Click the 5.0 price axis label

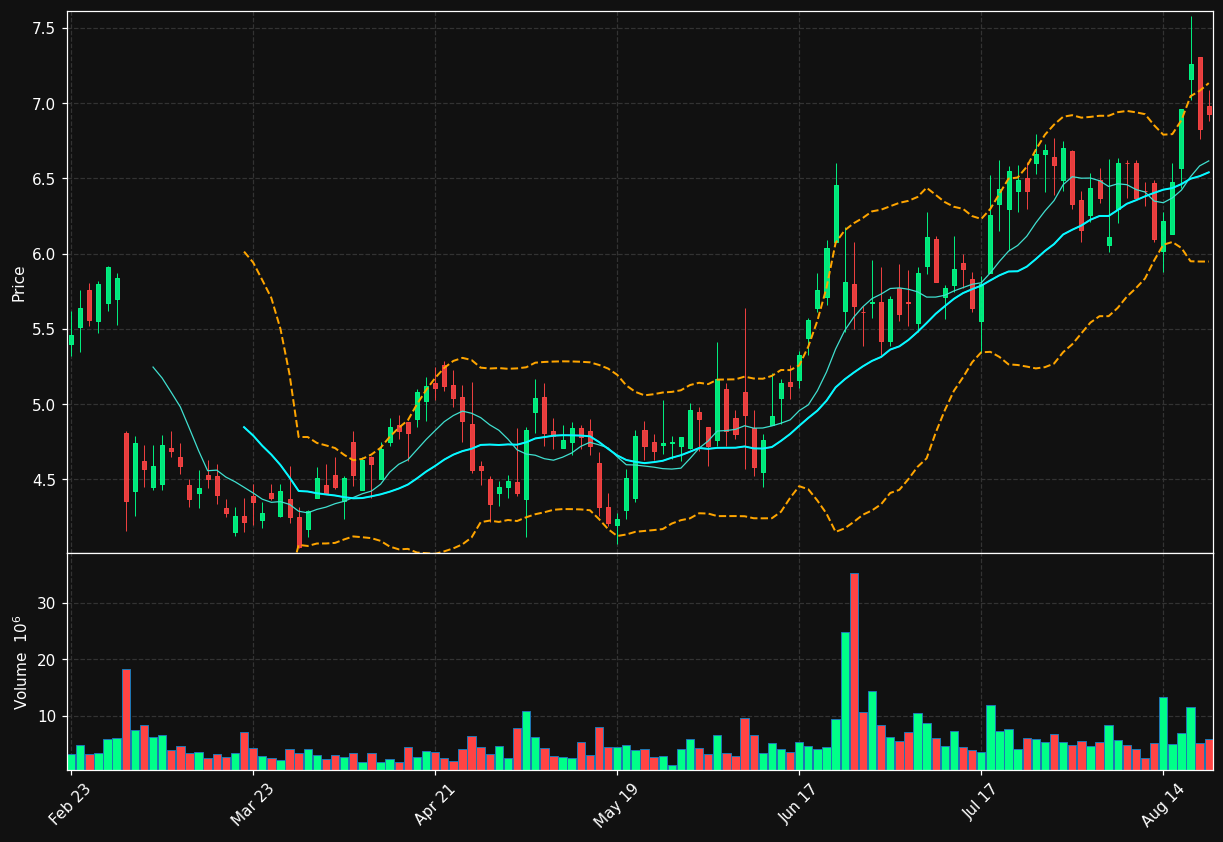tap(43, 405)
